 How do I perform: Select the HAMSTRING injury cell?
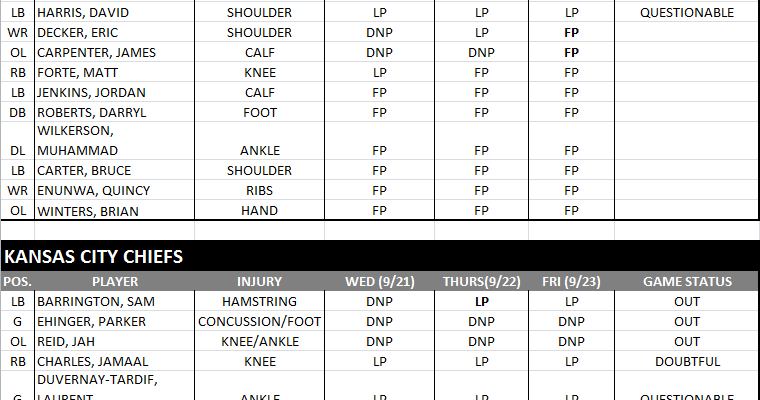[x=259, y=301]
